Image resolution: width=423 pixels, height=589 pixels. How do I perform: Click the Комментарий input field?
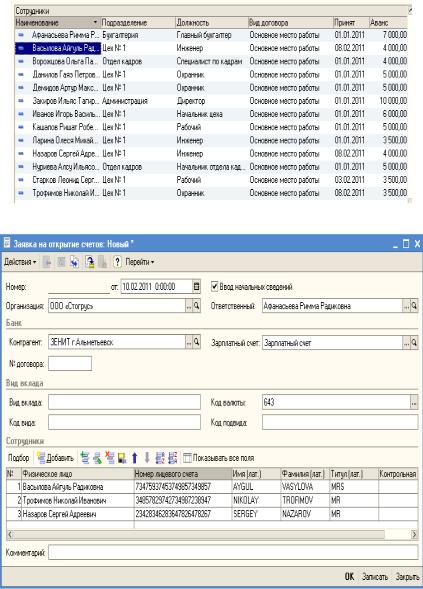pos(233,553)
